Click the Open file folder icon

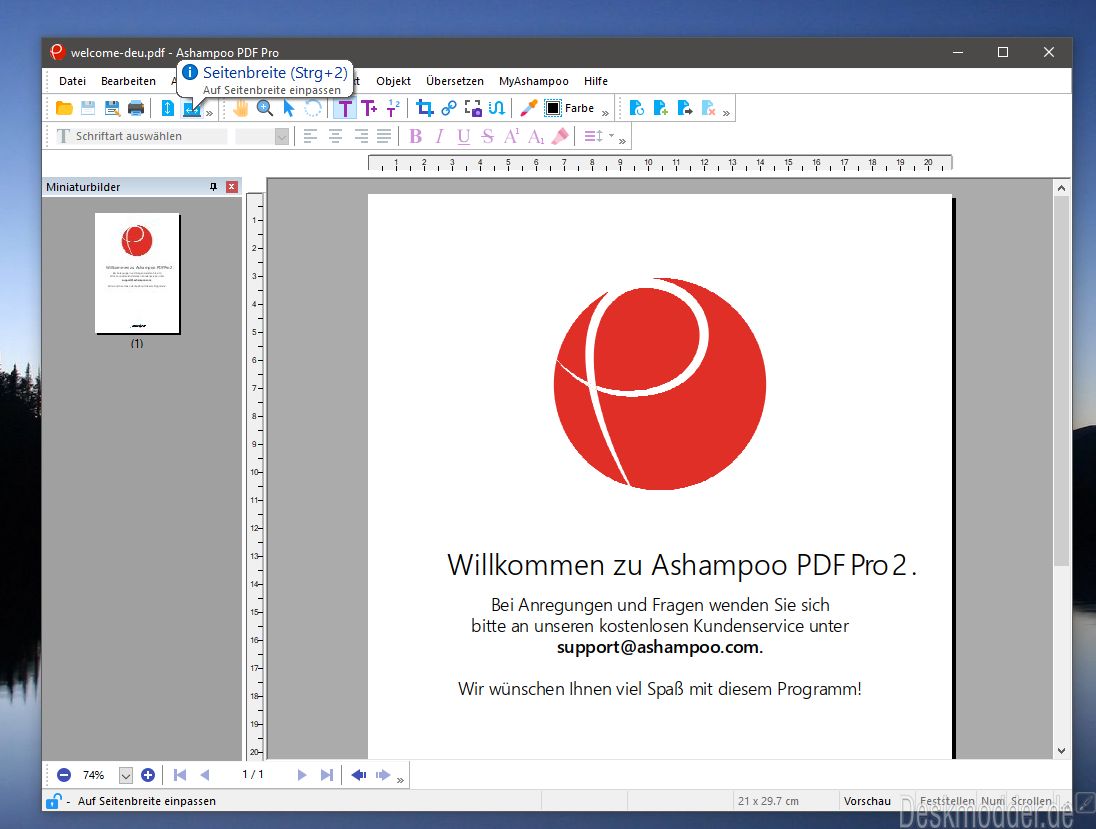pyautogui.click(x=64, y=108)
